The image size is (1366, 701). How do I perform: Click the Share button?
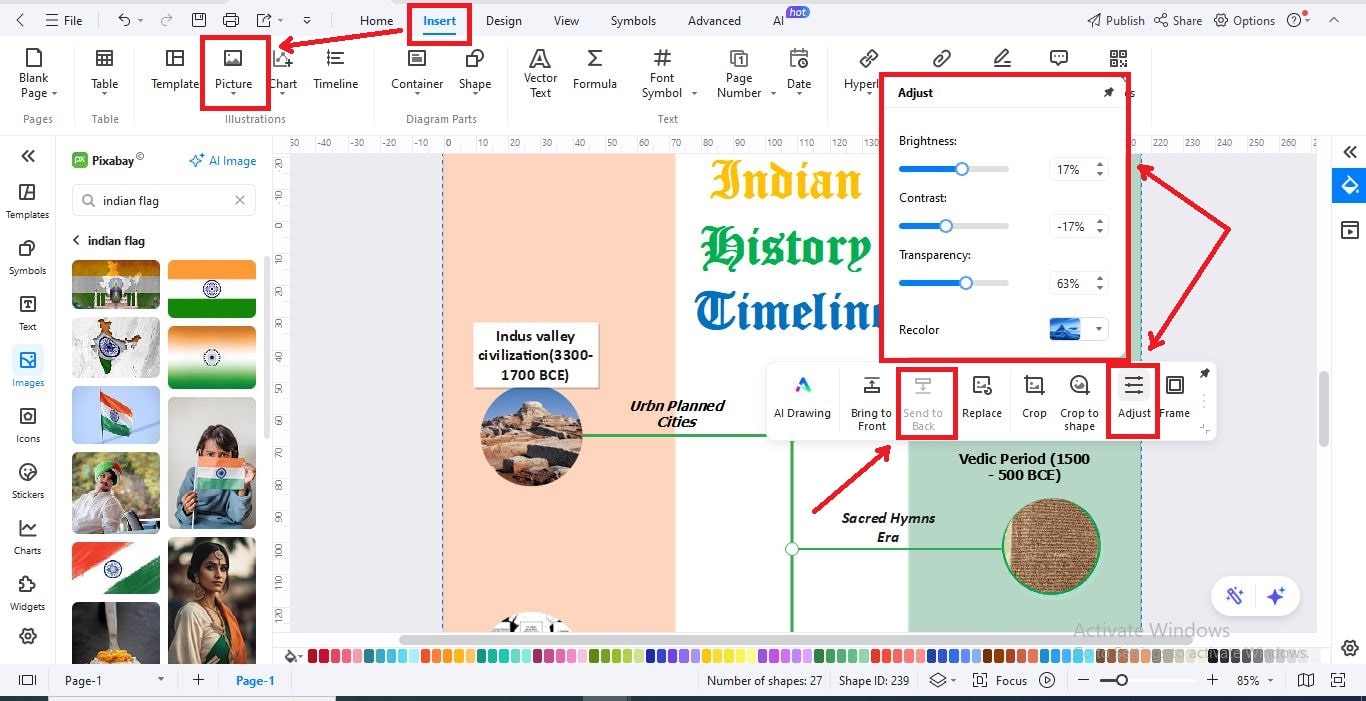pyautogui.click(x=1178, y=20)
